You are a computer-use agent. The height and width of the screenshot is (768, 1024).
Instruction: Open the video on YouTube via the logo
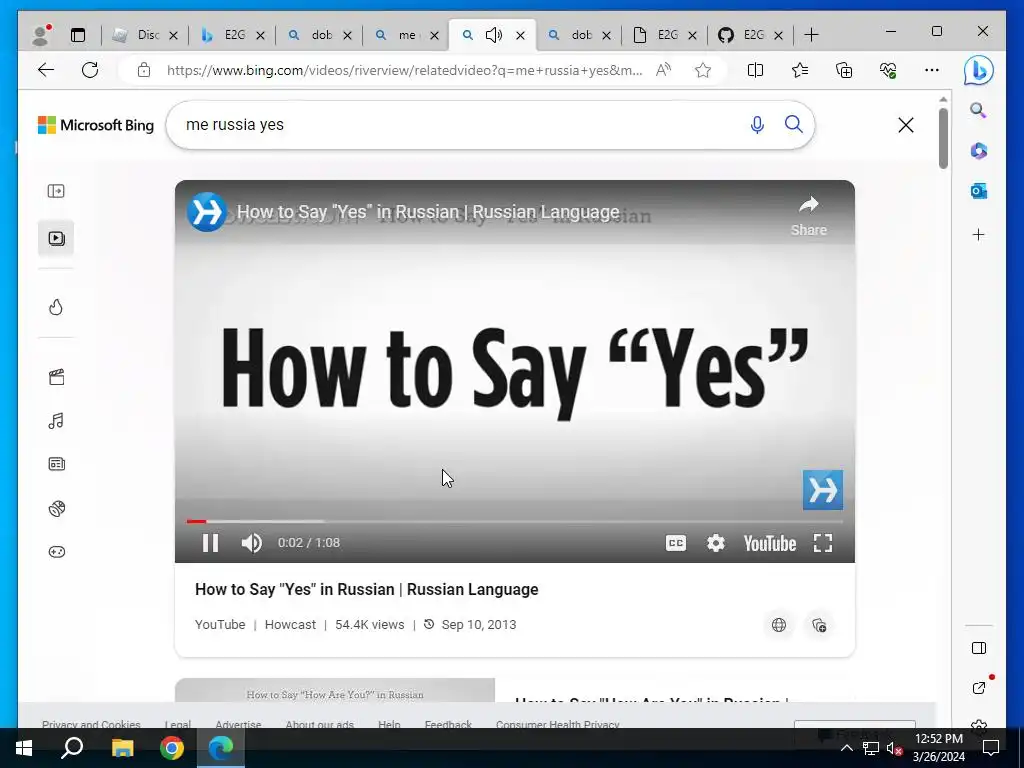click(769, 543)
